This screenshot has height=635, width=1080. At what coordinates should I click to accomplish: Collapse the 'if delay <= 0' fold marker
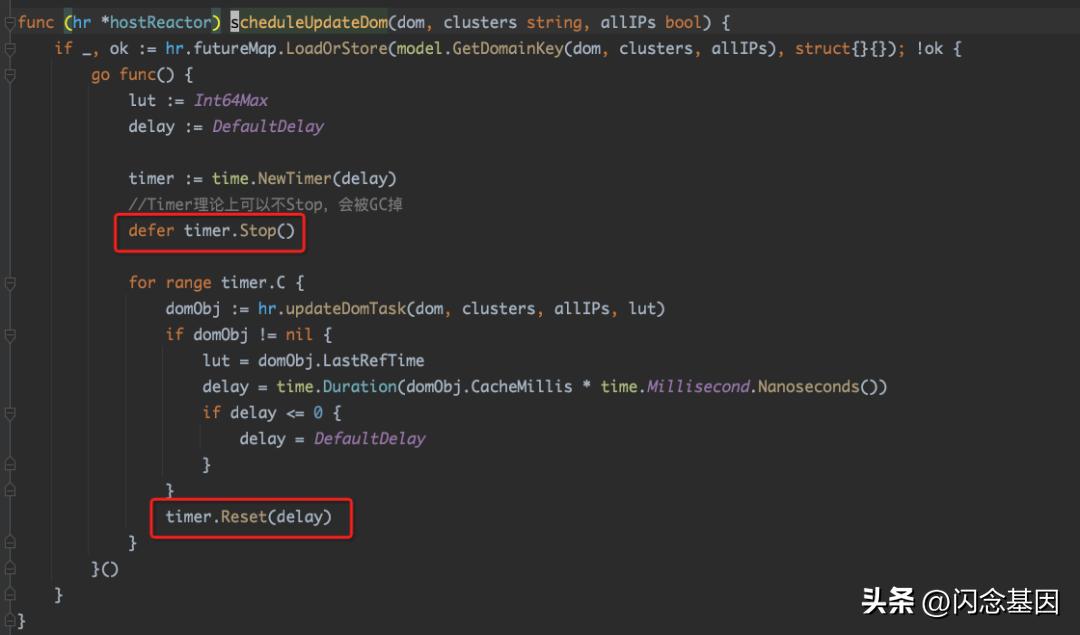[10, 413]
